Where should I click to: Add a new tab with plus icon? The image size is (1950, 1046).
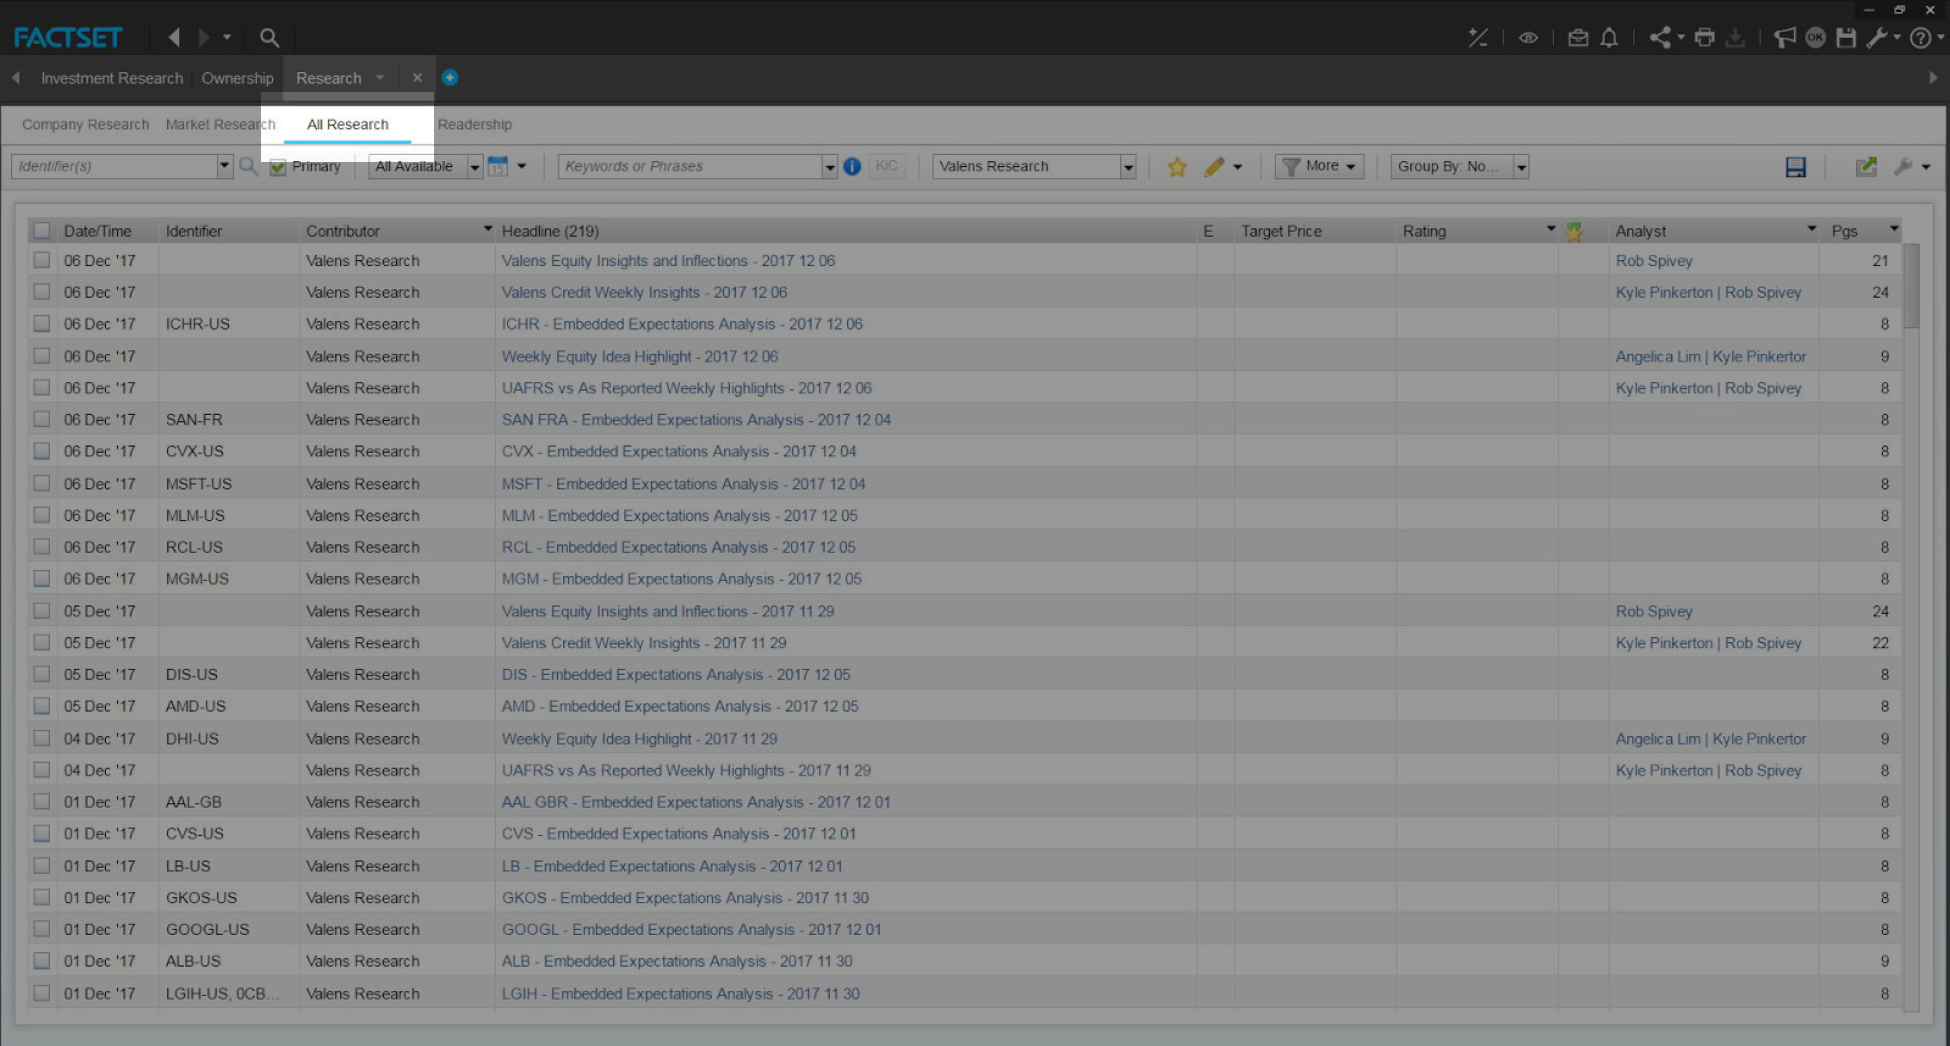450,77
